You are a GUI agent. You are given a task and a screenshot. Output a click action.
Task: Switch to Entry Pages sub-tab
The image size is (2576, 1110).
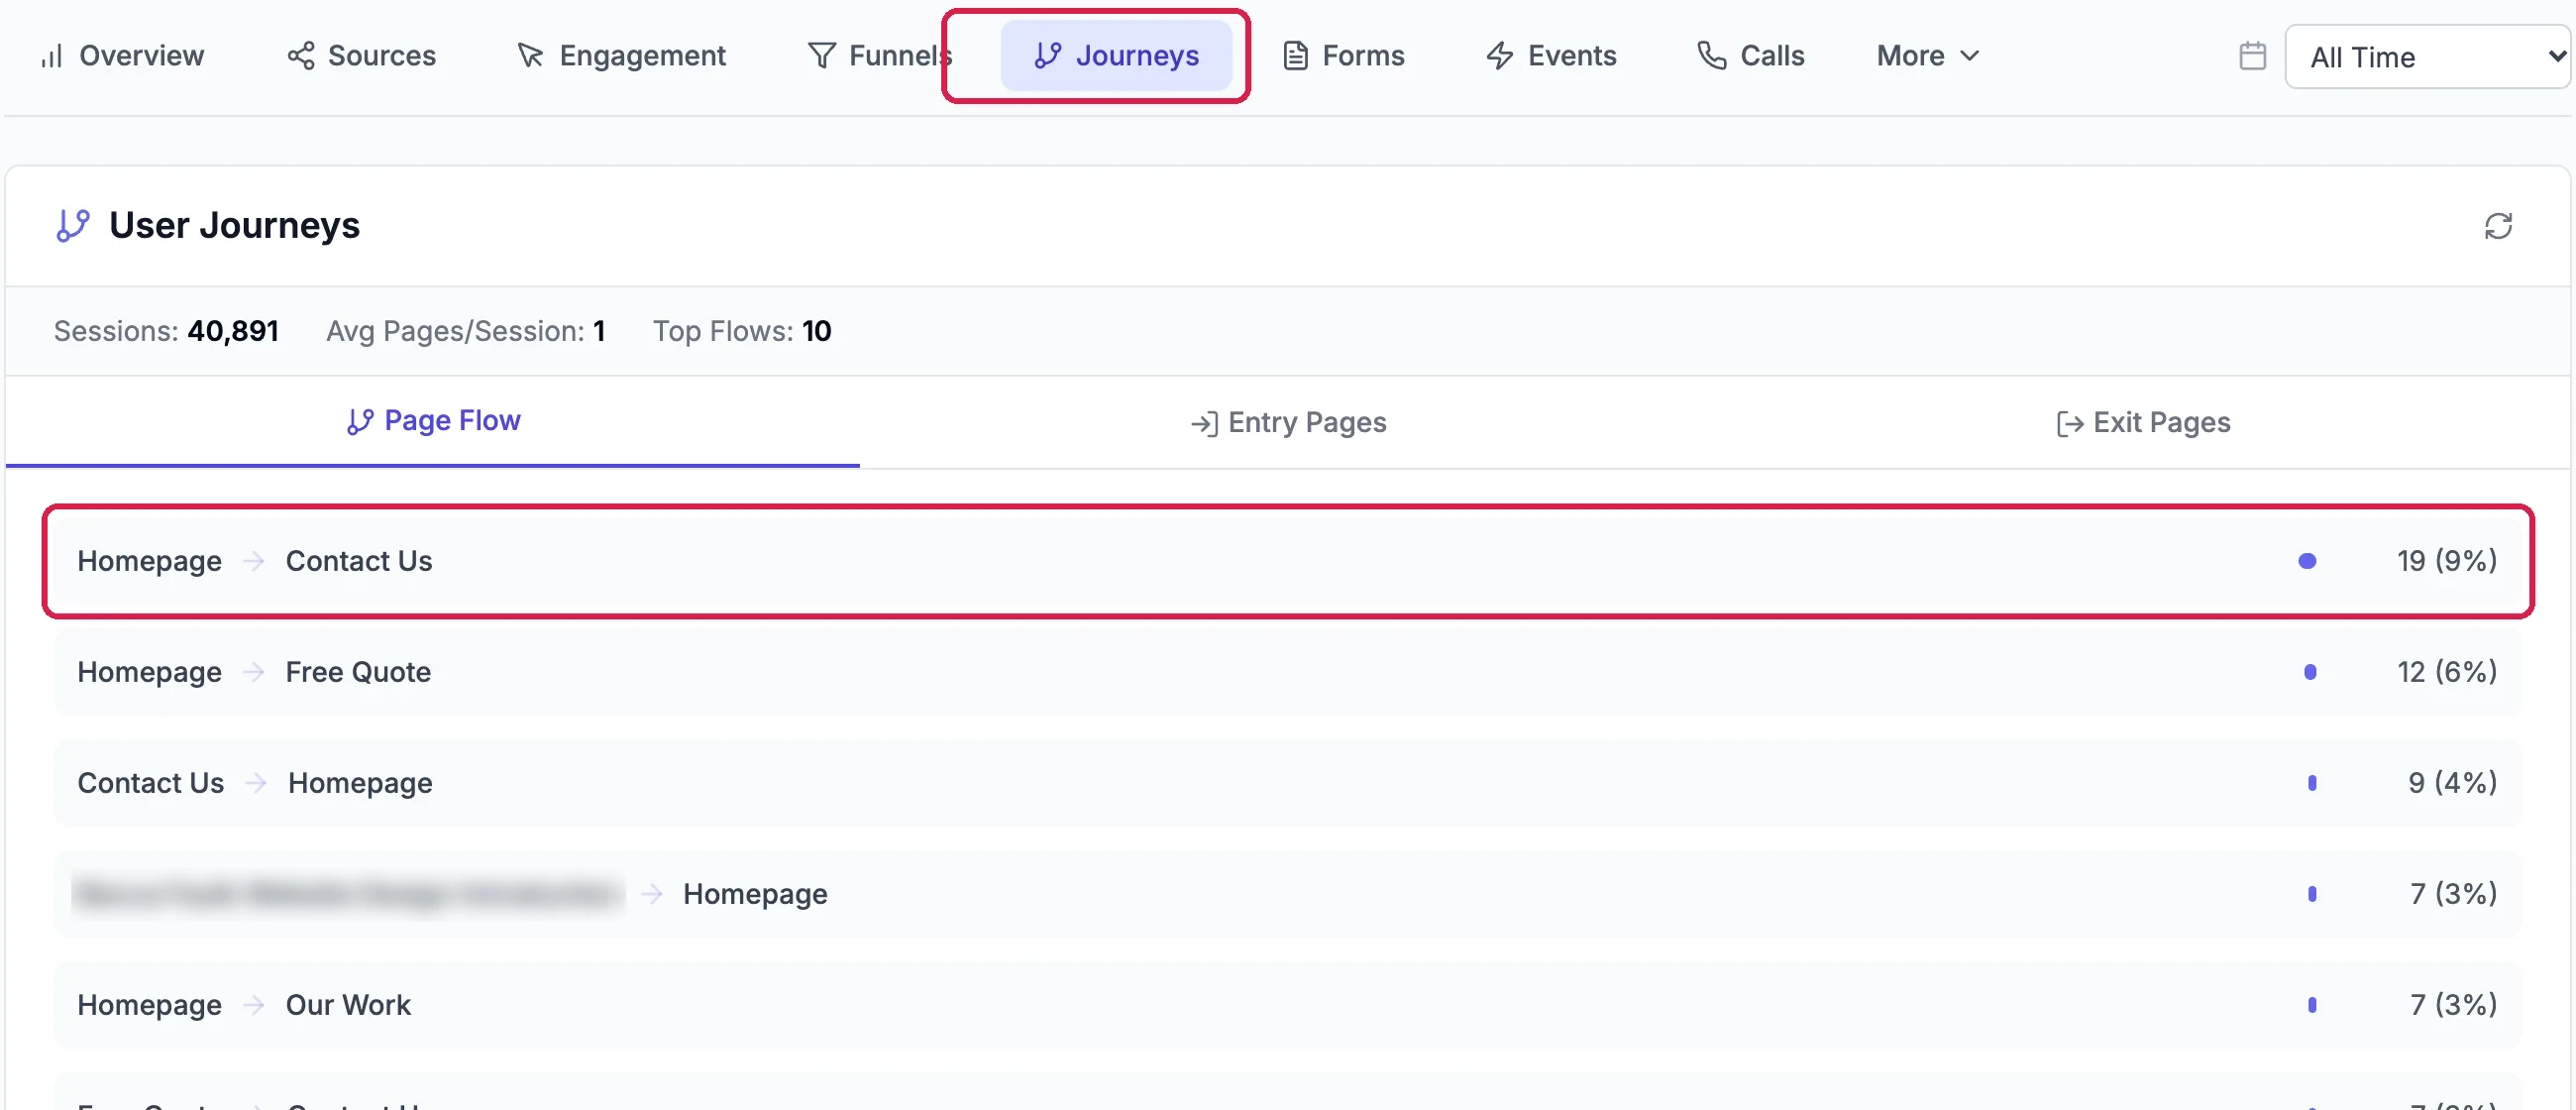pos(1288,423)
